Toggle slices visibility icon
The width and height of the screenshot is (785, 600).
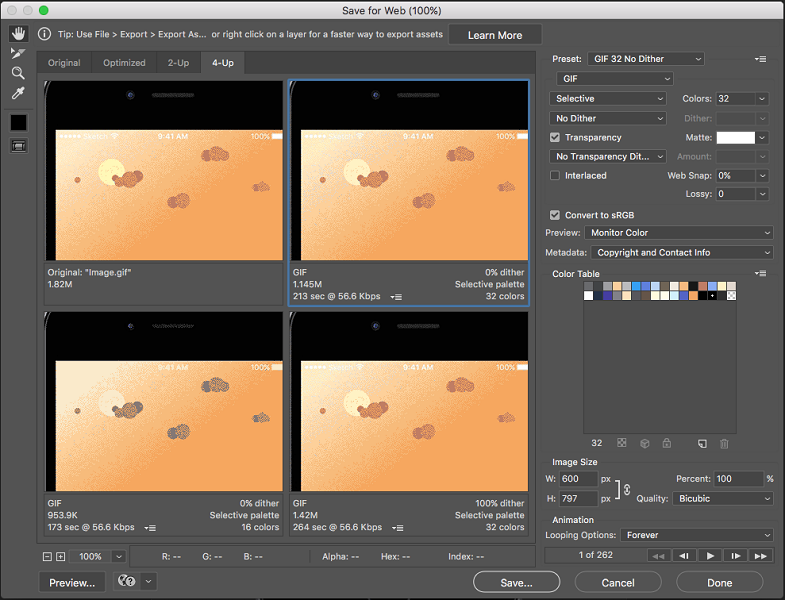click(18, 146)
